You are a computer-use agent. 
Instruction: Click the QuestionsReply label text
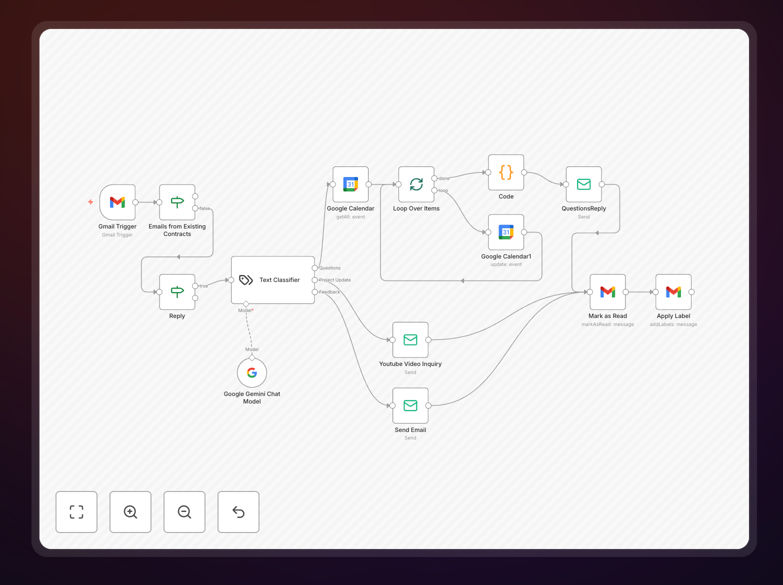[584, 208]
